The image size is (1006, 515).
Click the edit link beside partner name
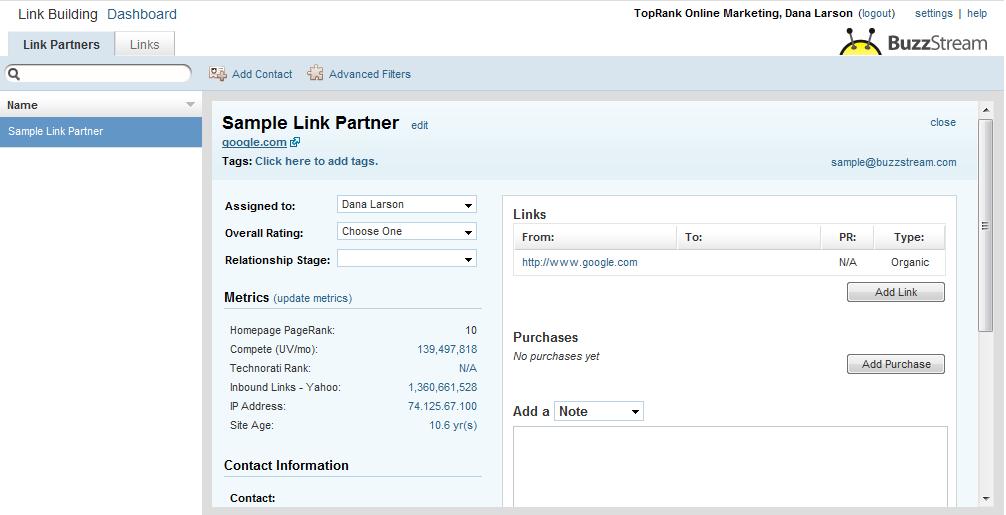420,125
